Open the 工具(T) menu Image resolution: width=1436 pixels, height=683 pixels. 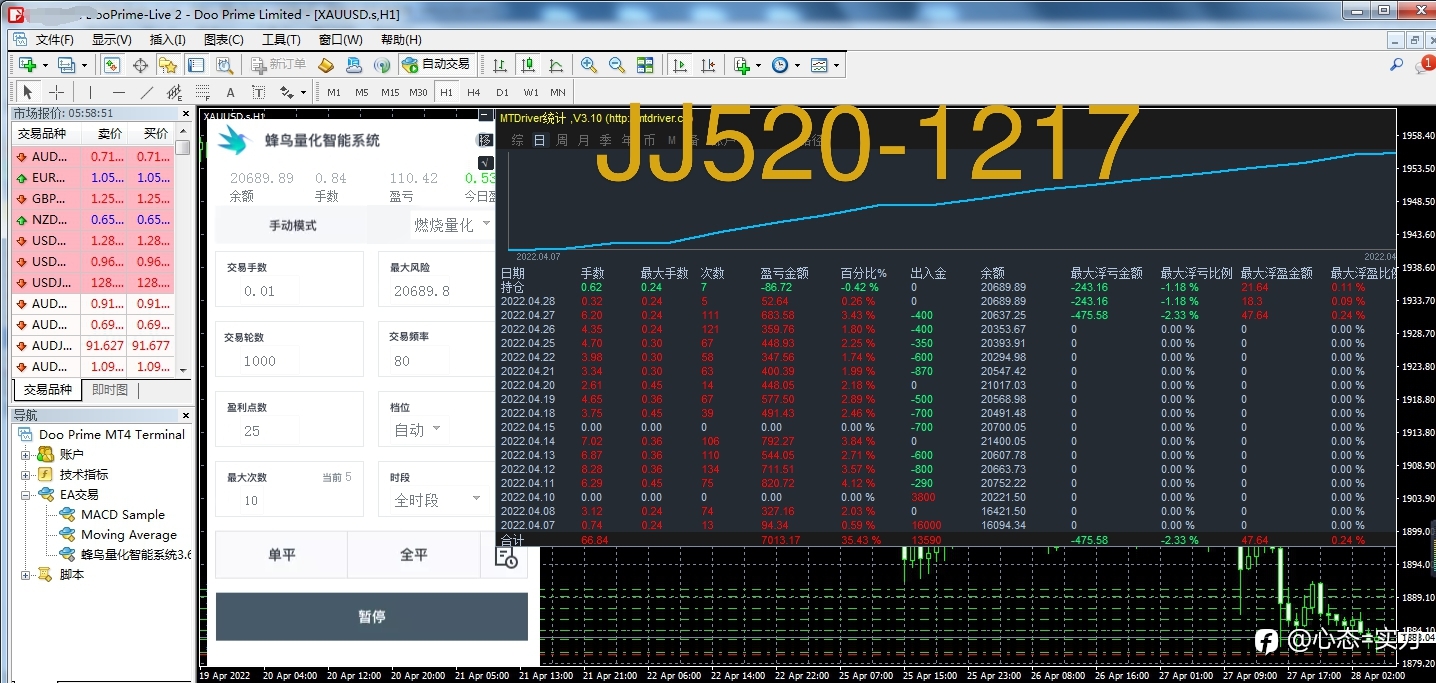point(281,40)
